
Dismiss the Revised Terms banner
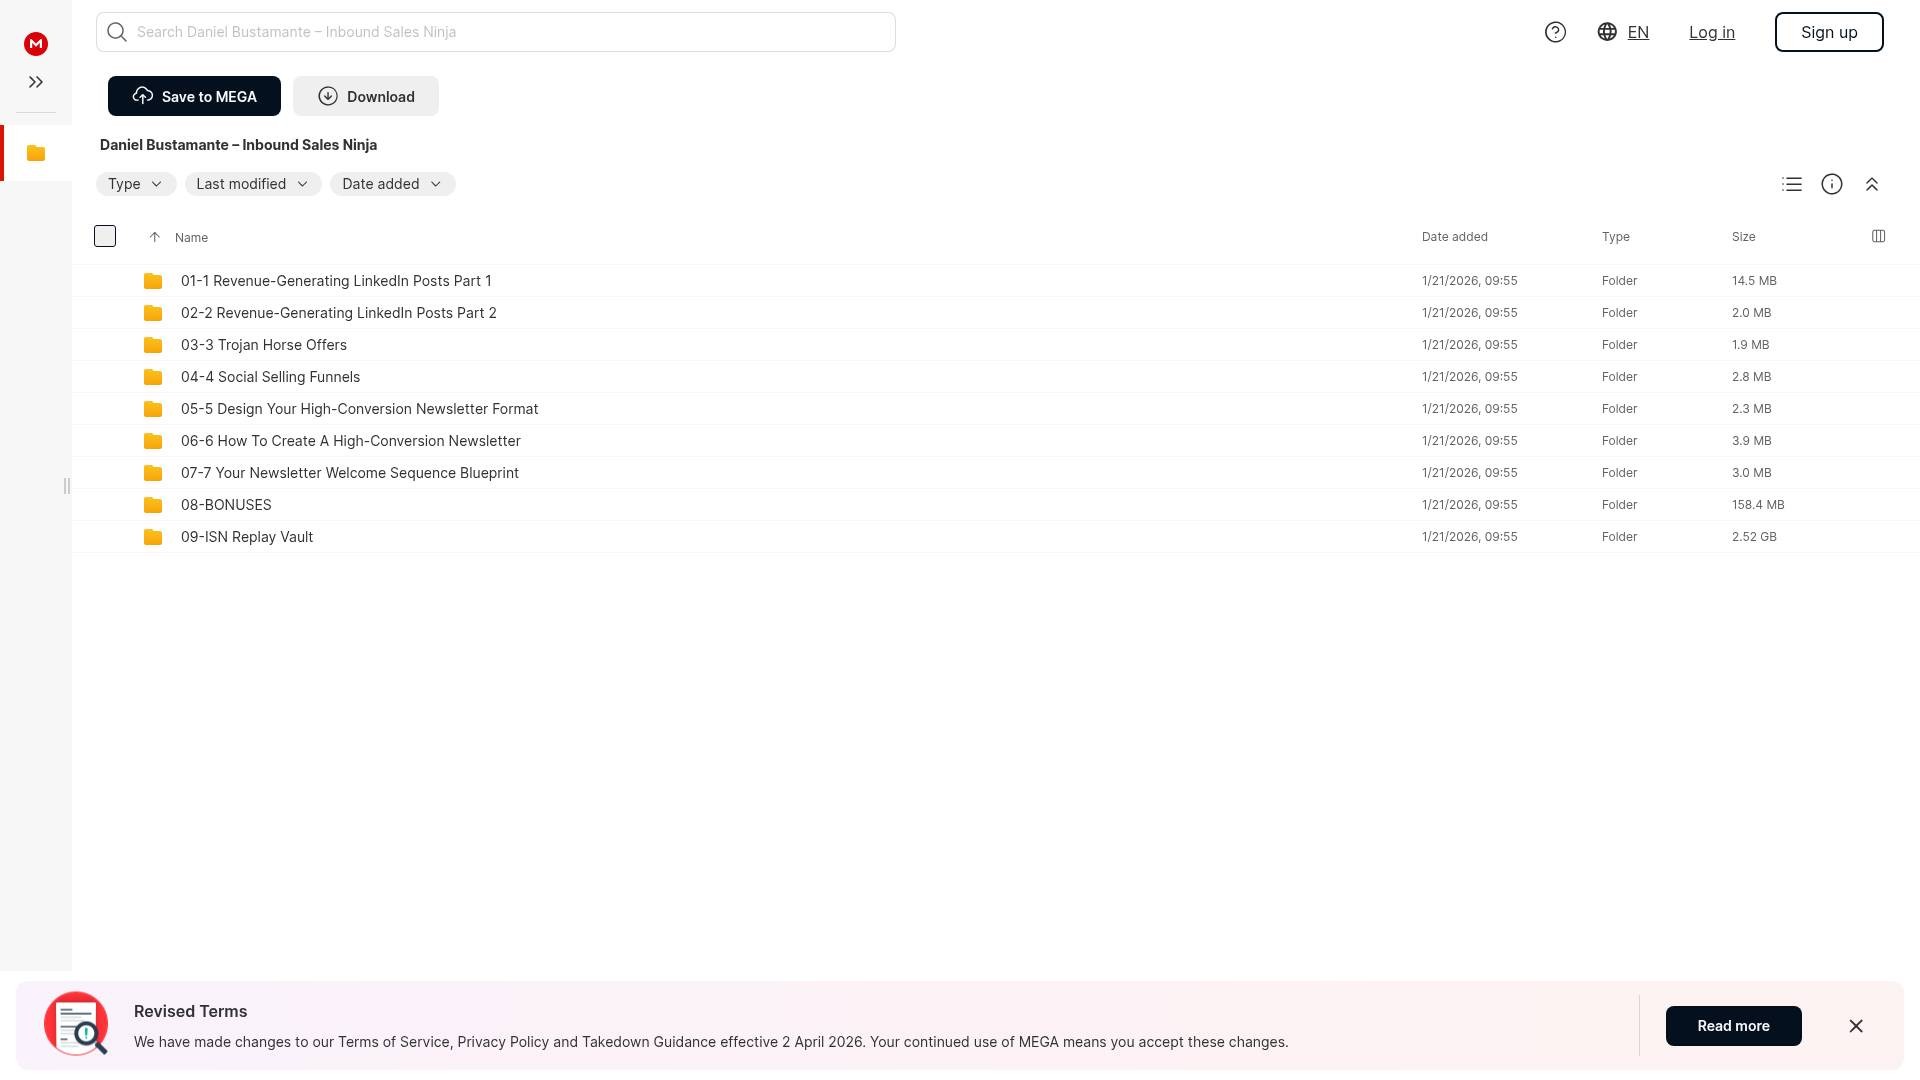point(1856,1026)
